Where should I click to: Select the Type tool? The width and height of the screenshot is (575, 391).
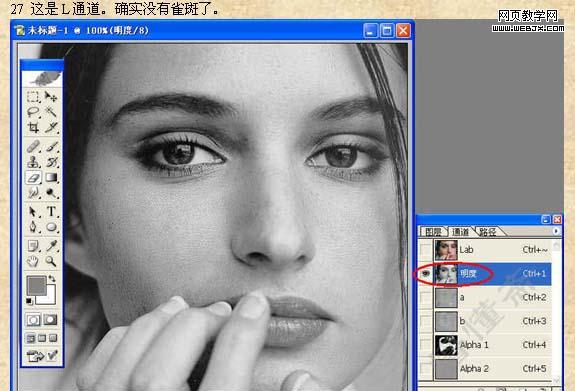point(51,212)
